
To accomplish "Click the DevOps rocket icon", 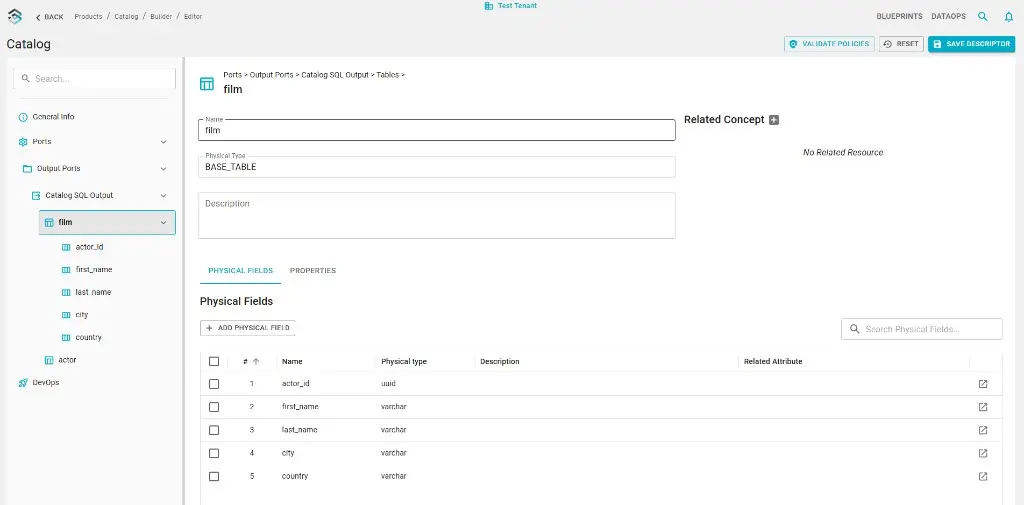I will [23, 383].
